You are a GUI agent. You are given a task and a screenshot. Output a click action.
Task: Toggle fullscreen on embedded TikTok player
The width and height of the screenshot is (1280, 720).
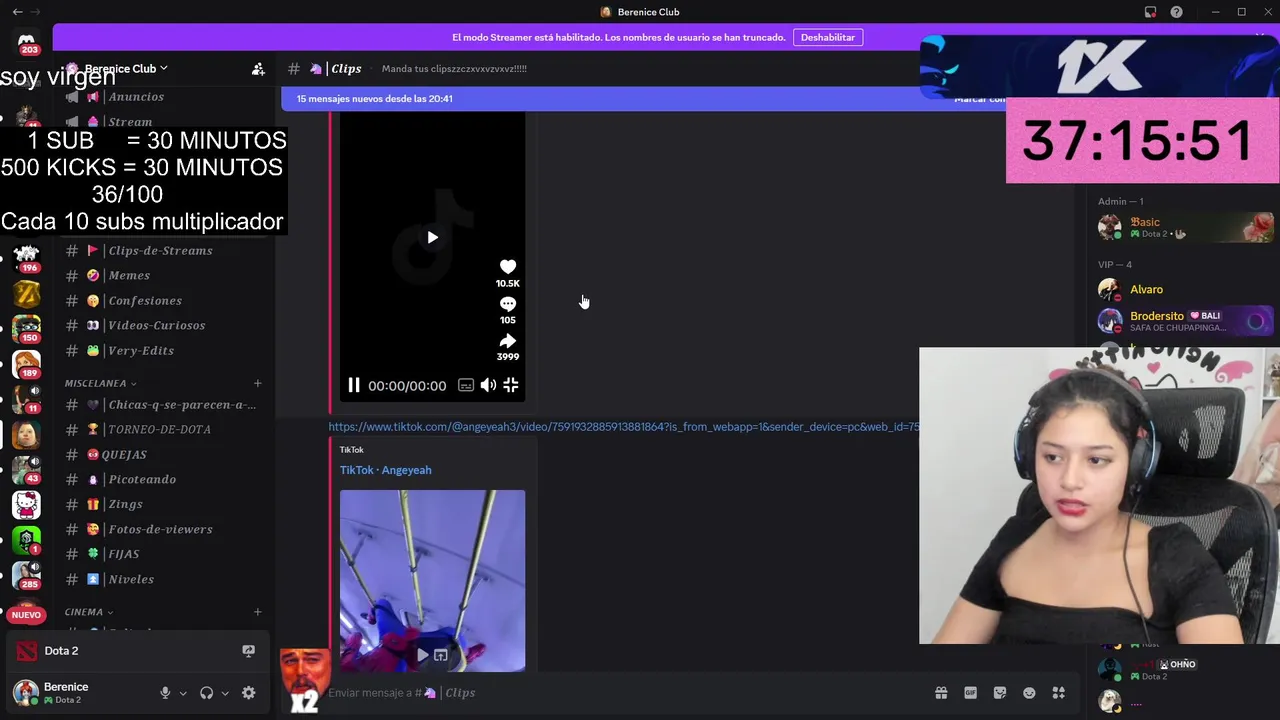click(x=511, y=385)
